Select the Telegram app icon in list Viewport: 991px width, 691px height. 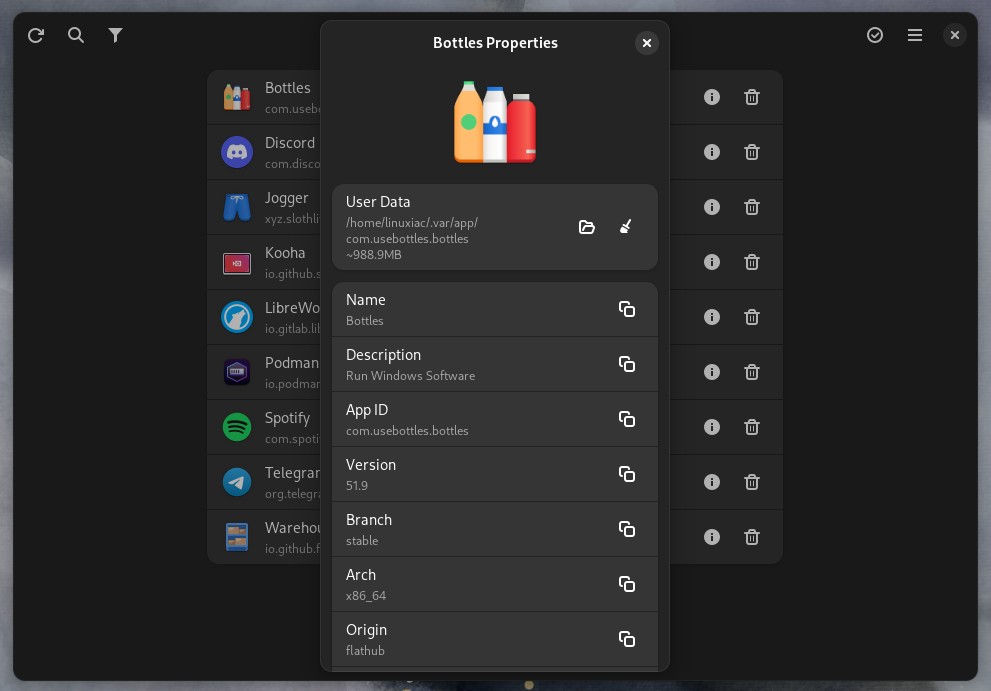point(237,482)
